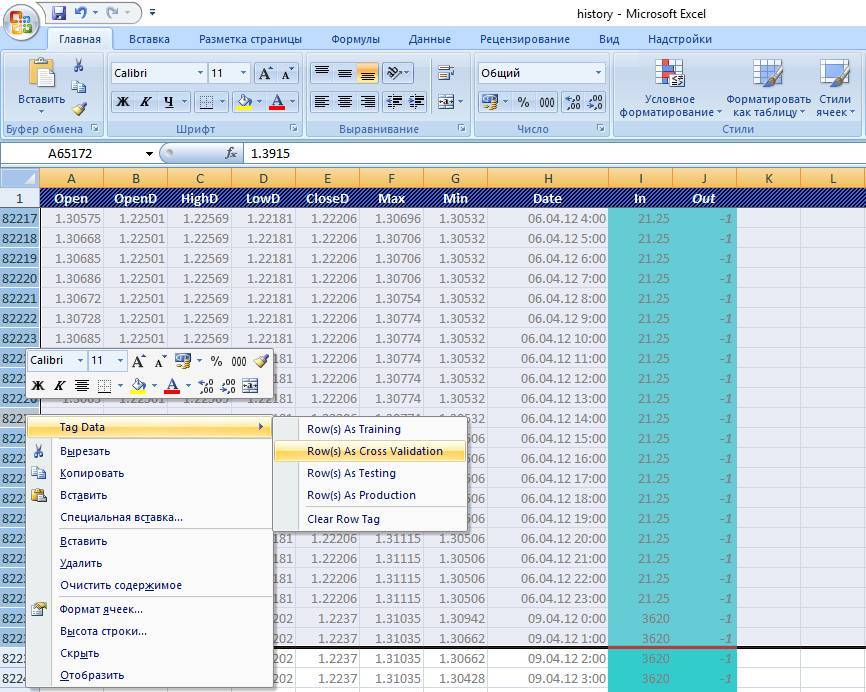Click the formula bar showing 1.3915
The height and width of the screenshot is (692, 866).
[552, 154]
